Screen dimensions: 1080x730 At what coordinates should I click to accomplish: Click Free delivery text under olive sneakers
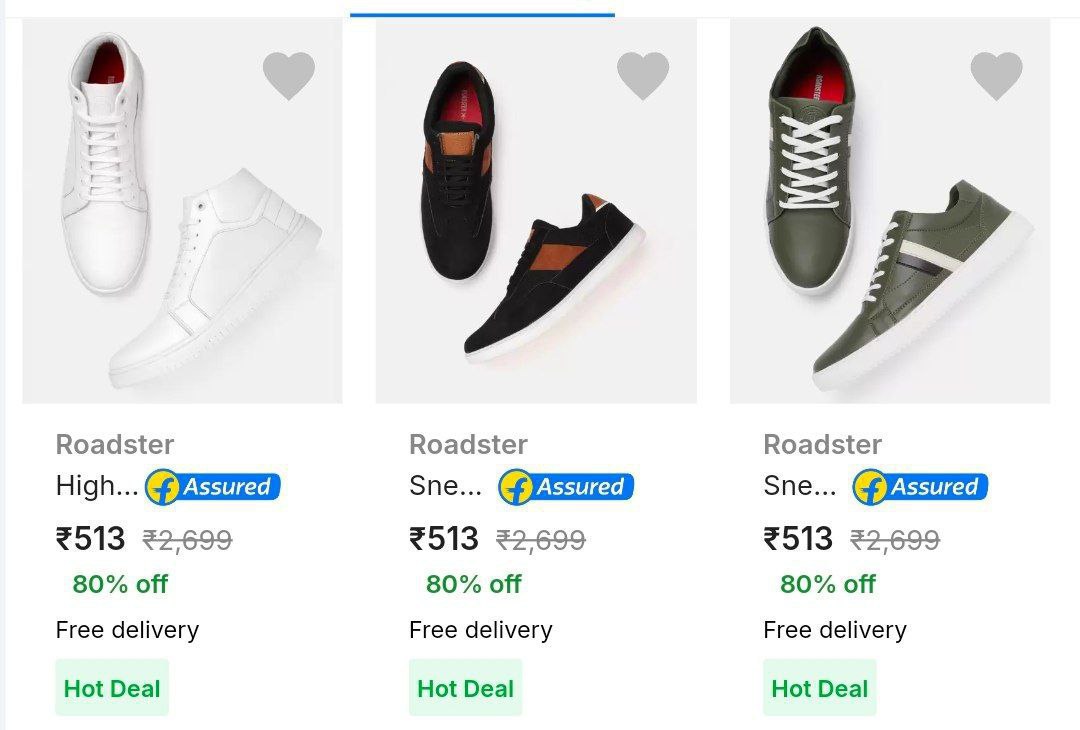[x=835, y=630]
